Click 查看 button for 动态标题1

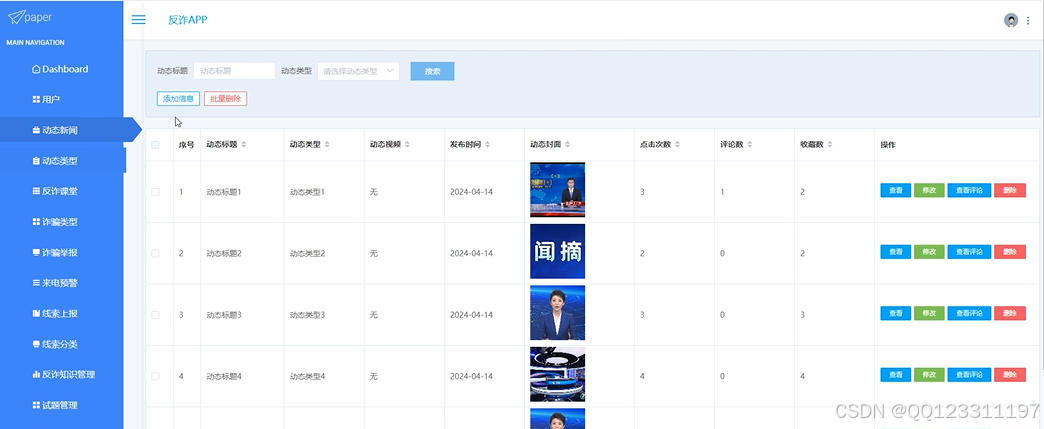click(x=896, y=191)
